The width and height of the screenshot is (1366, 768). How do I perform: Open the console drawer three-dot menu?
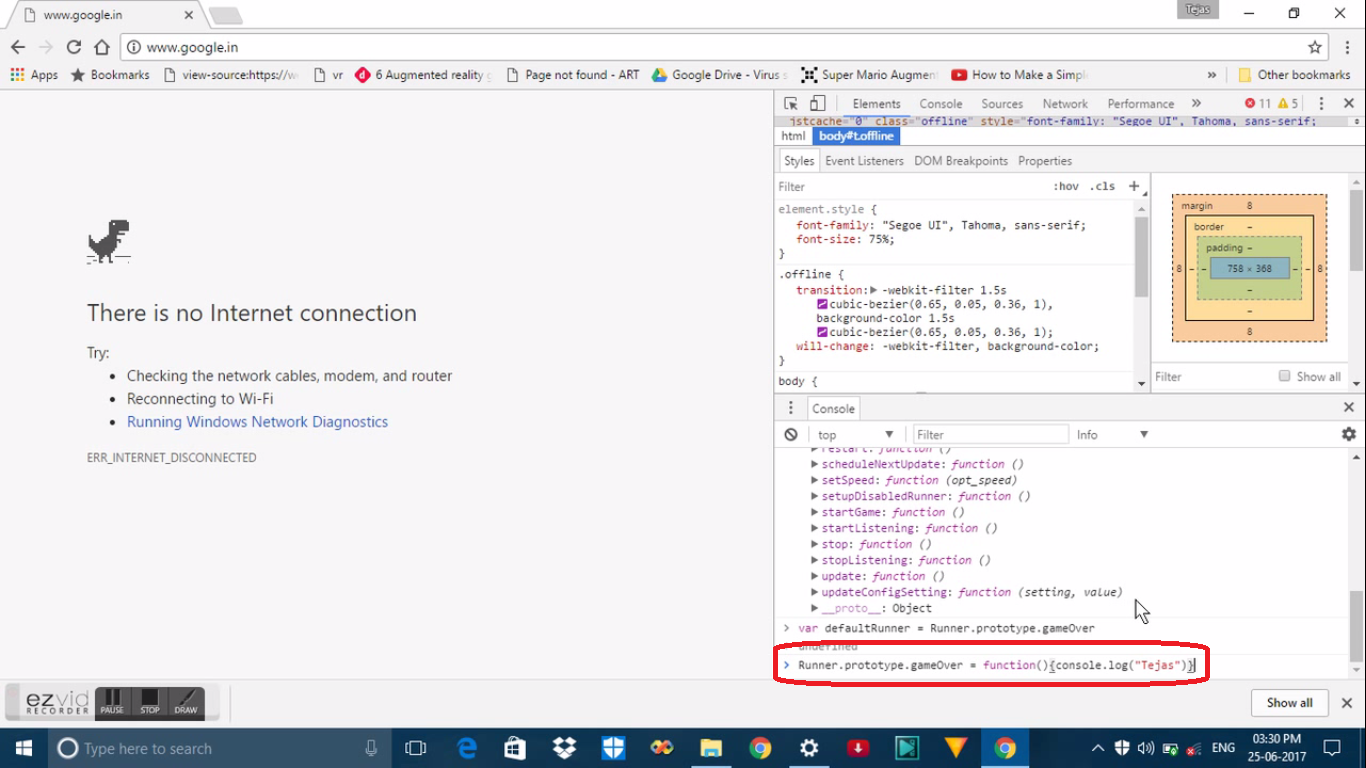click(x=791, y=408)
